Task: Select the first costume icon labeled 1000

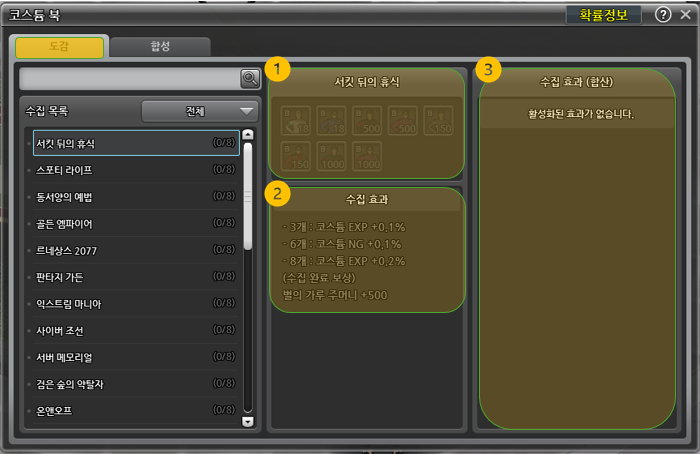Action: [331, 156]
